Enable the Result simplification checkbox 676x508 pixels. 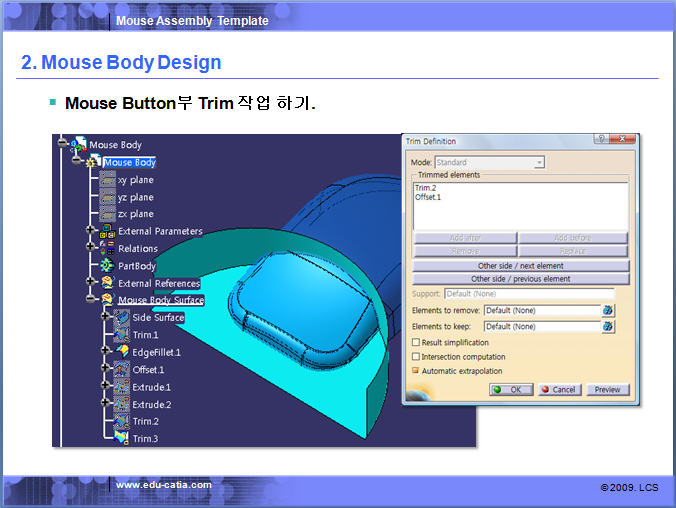tap(416, 343)
